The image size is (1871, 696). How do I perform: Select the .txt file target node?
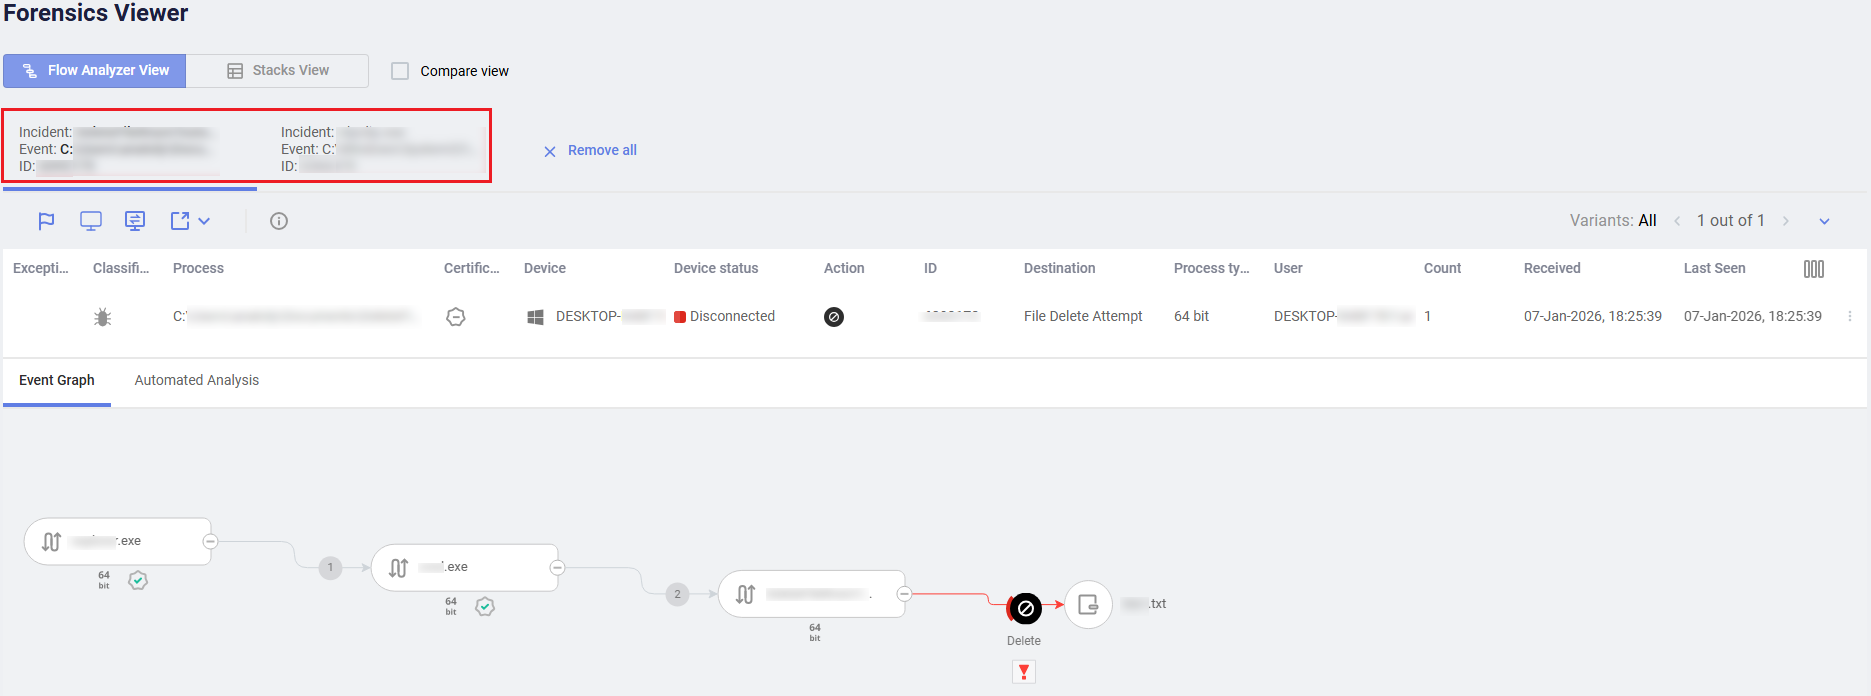pos(1088,604)
